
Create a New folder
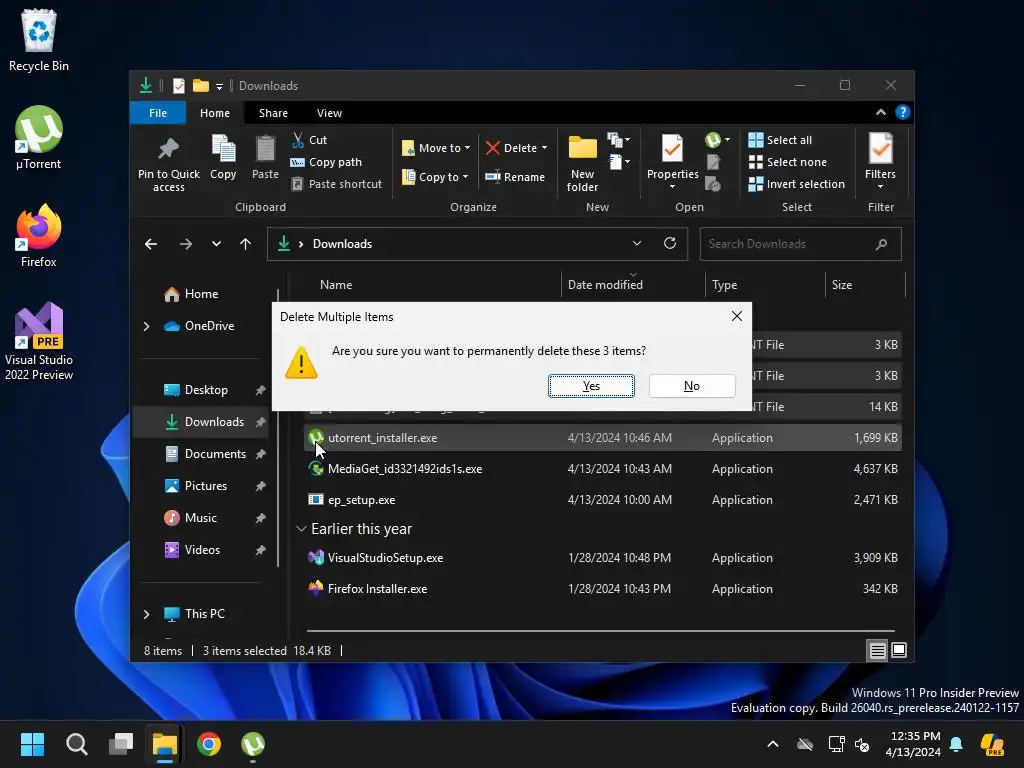tap(583, 163)
